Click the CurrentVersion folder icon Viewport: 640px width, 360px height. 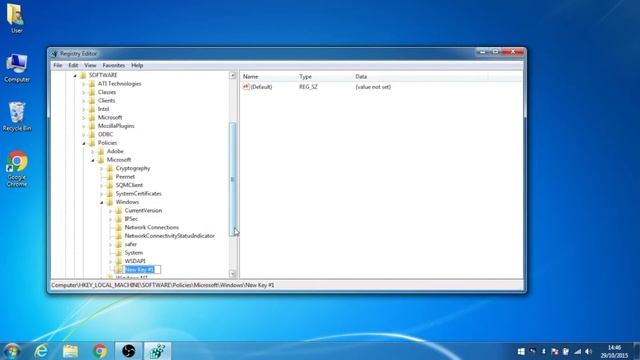(x=119, y=211)
